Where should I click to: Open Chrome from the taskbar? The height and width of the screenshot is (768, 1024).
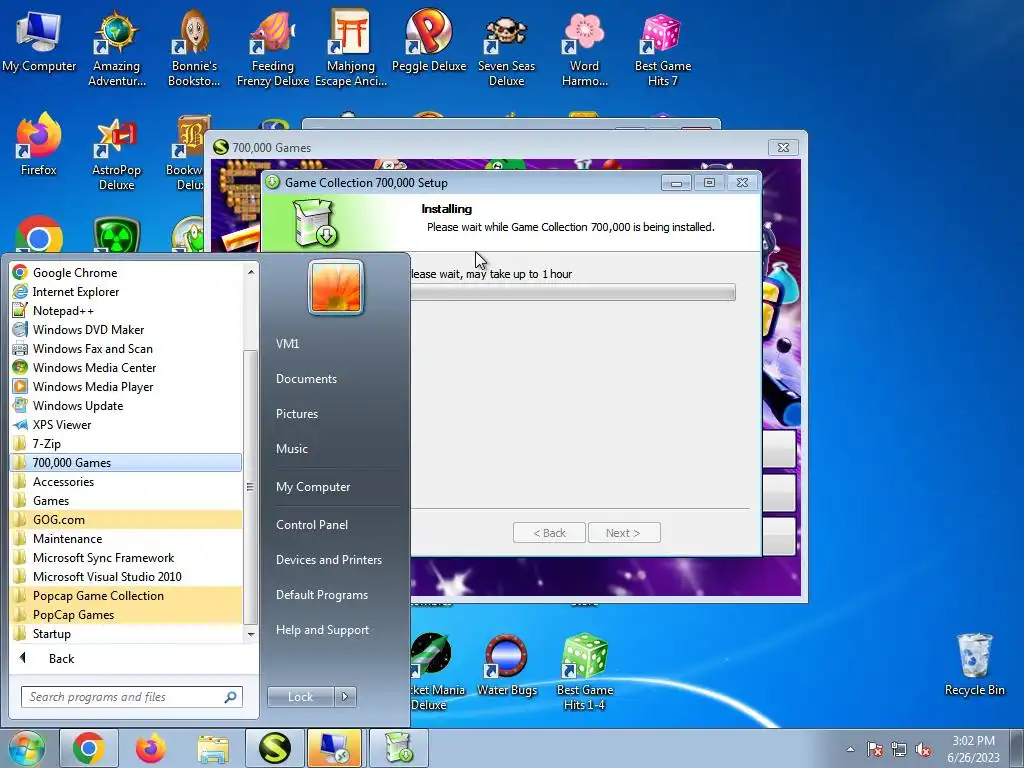[x=89, y=748]
